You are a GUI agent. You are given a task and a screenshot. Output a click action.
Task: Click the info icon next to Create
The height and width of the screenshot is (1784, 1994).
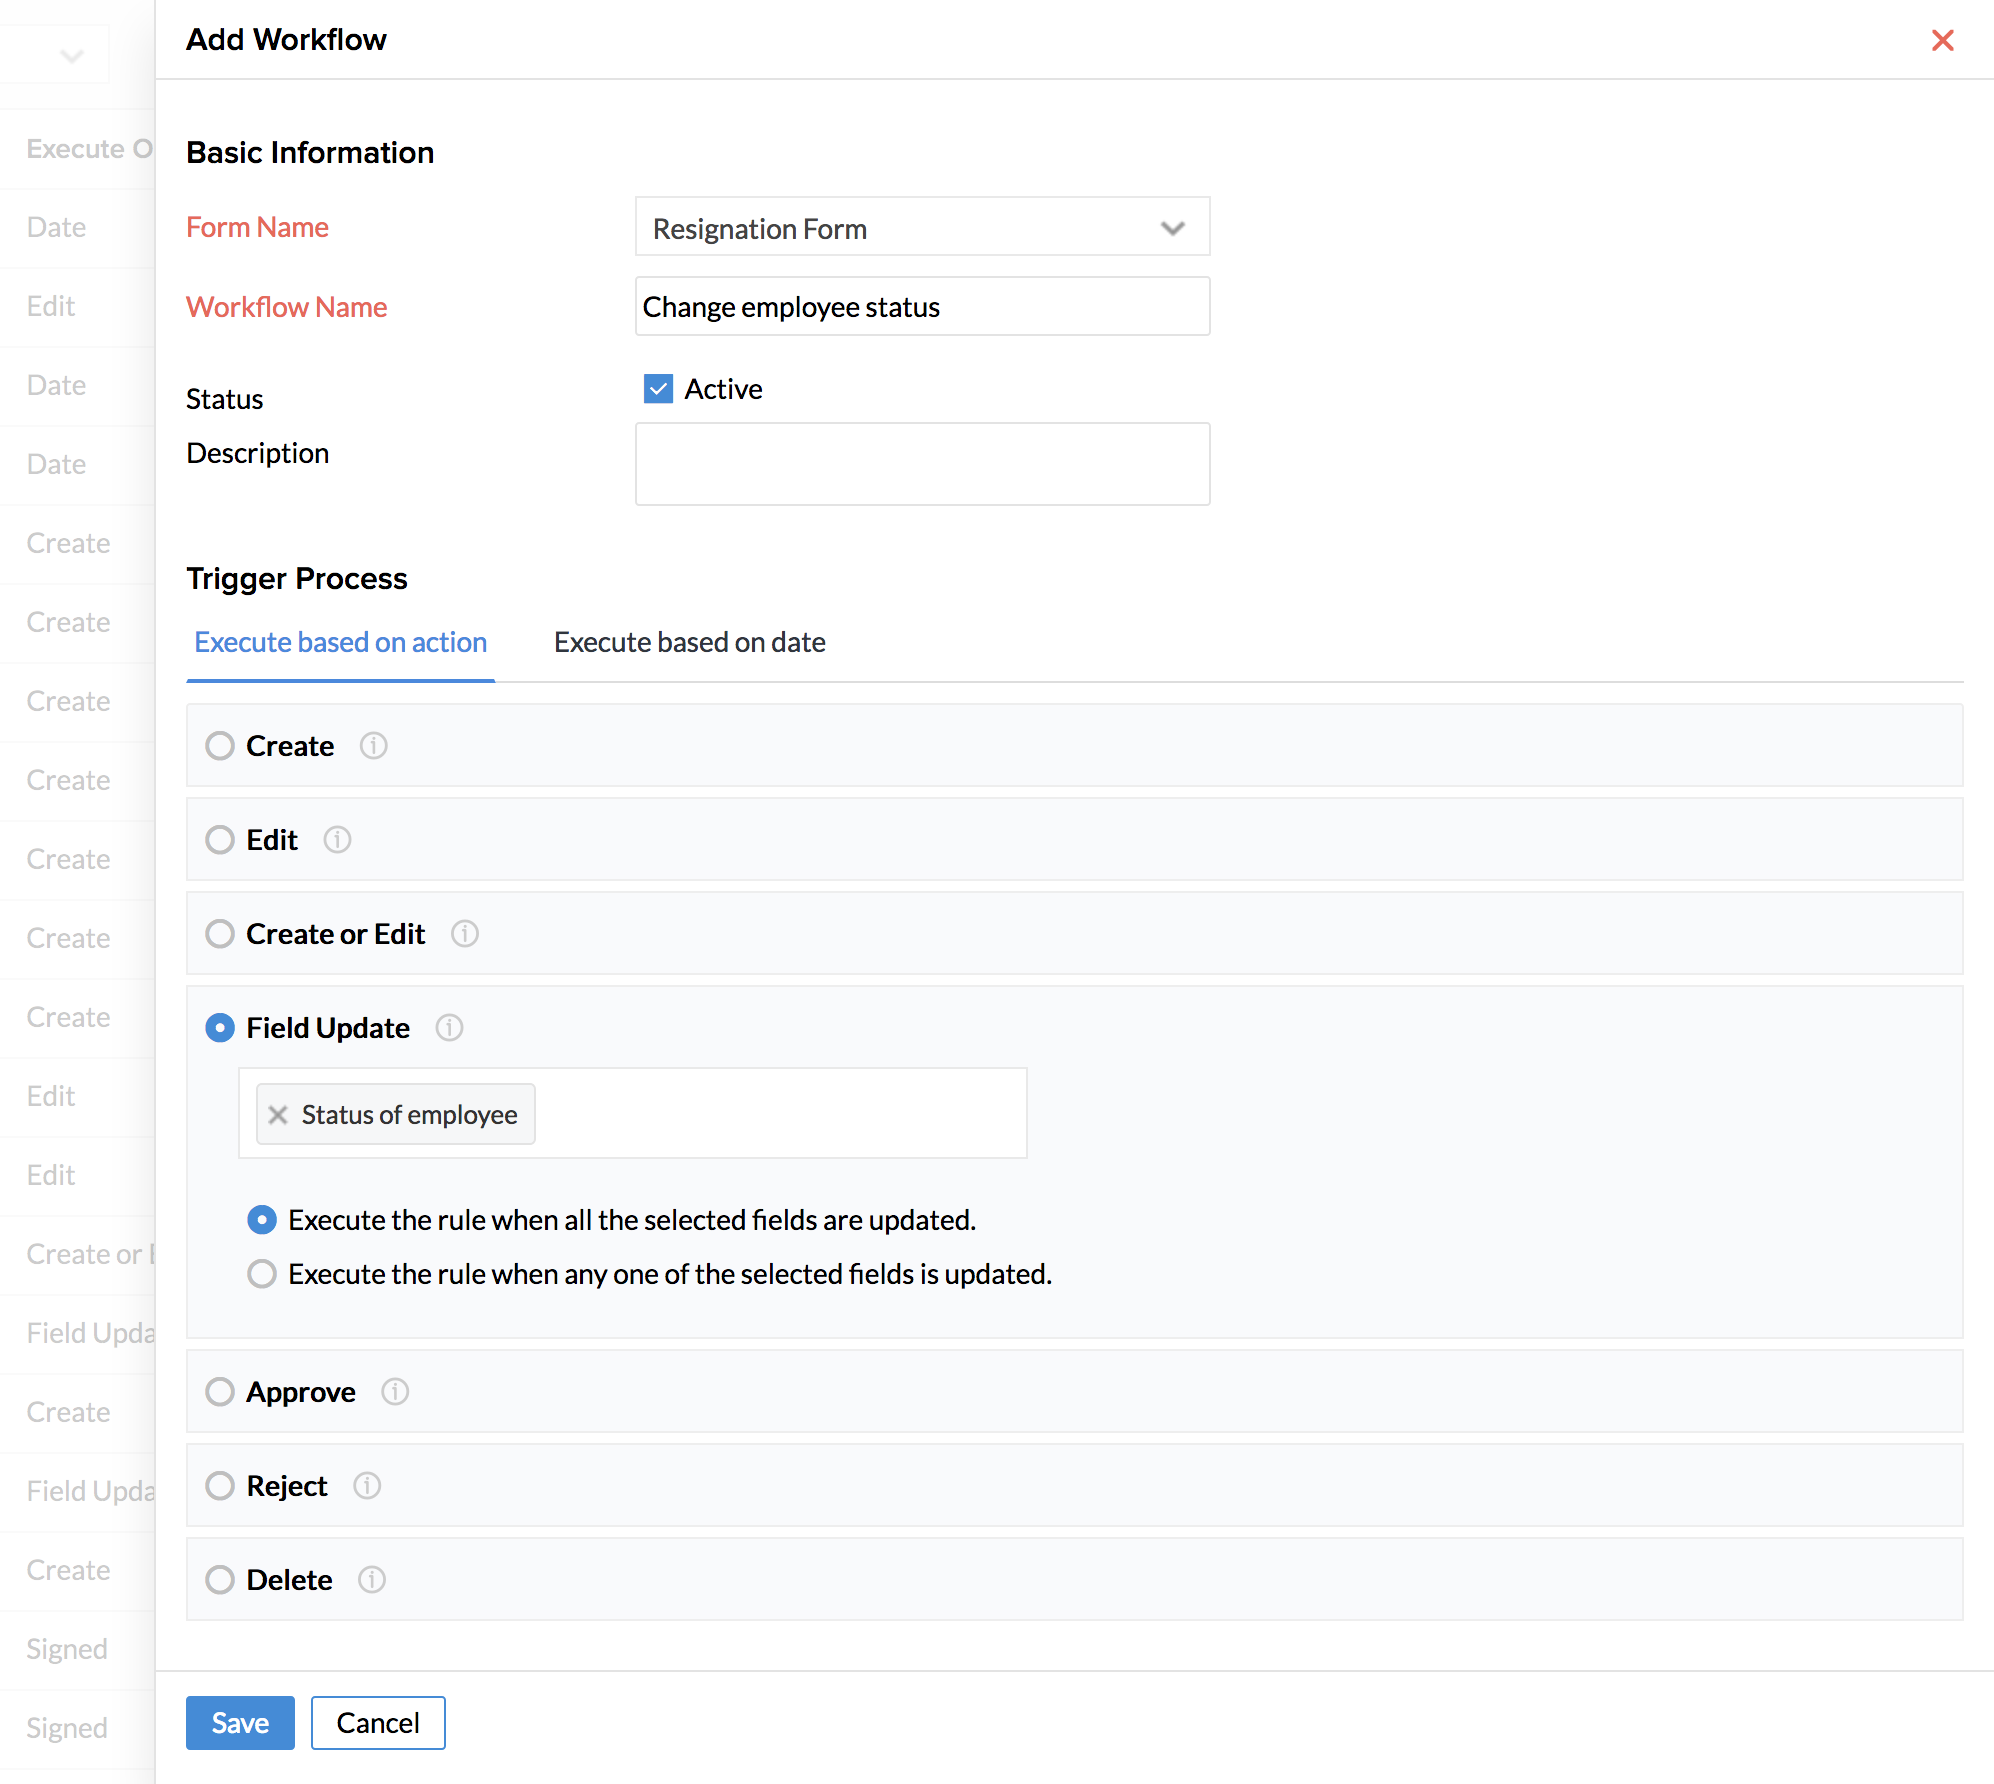pyautogui.click(x=374, y=744)
